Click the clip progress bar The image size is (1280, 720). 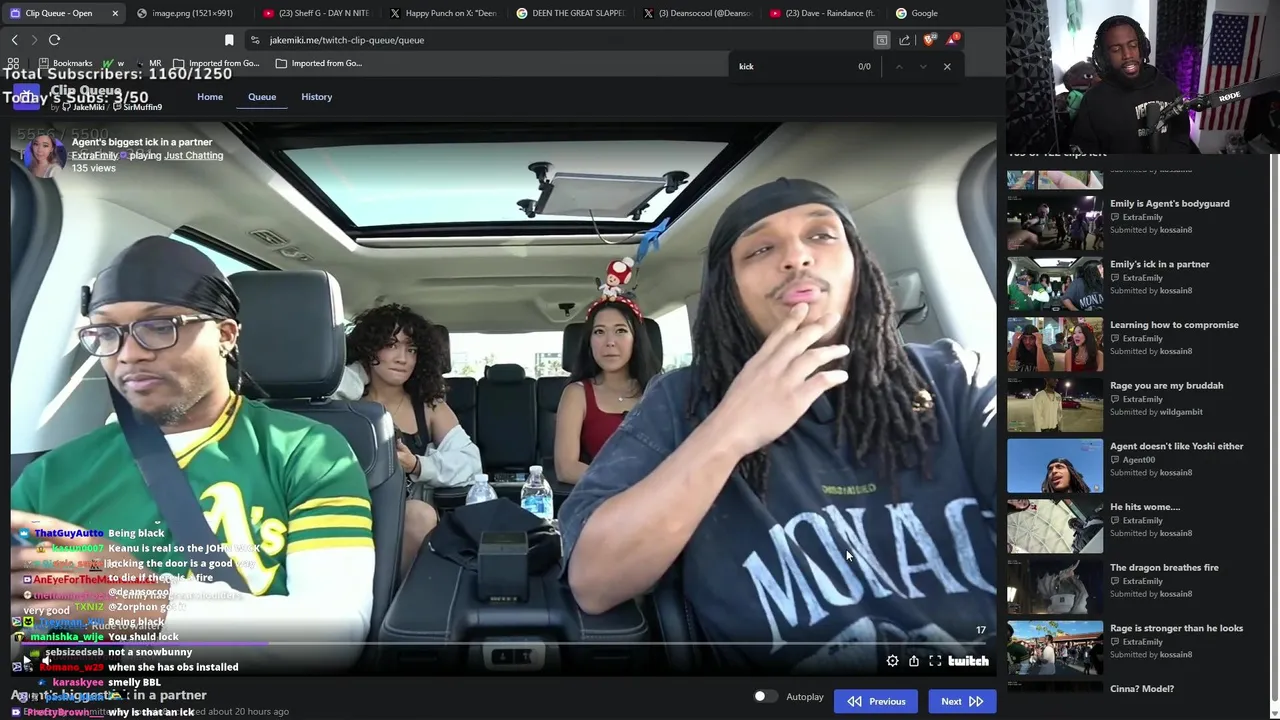503,645
